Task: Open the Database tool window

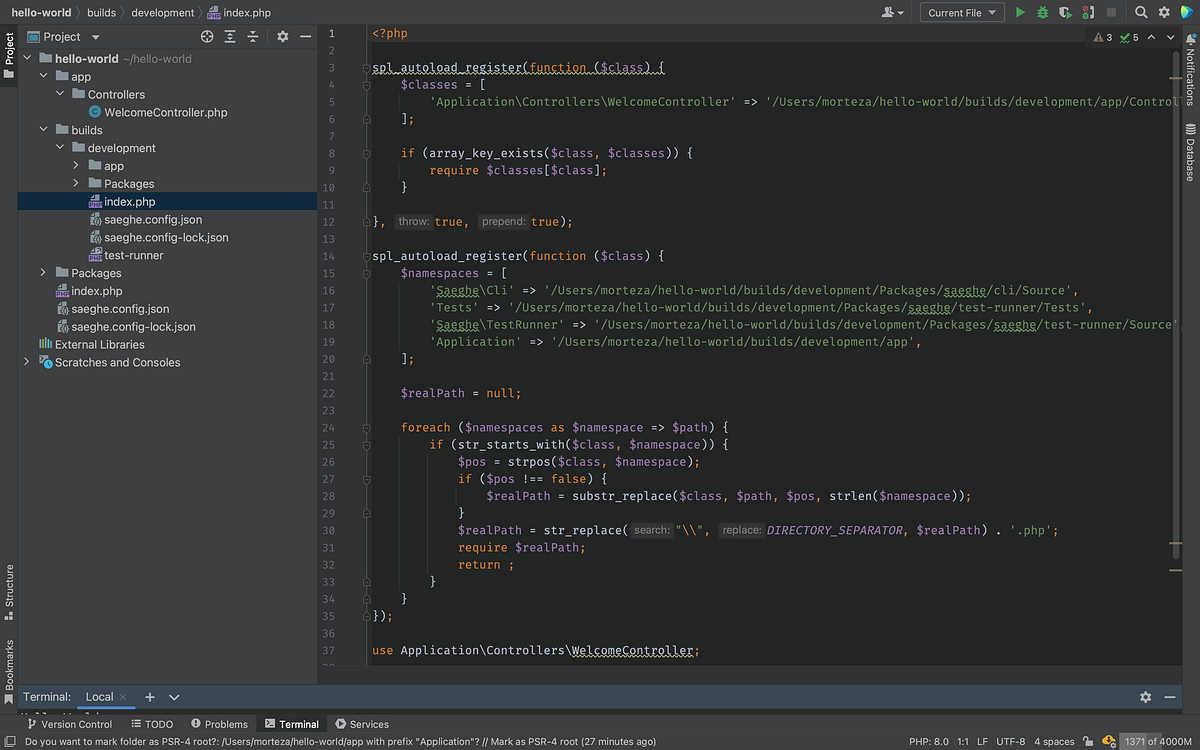Action: coord(1191,150)
